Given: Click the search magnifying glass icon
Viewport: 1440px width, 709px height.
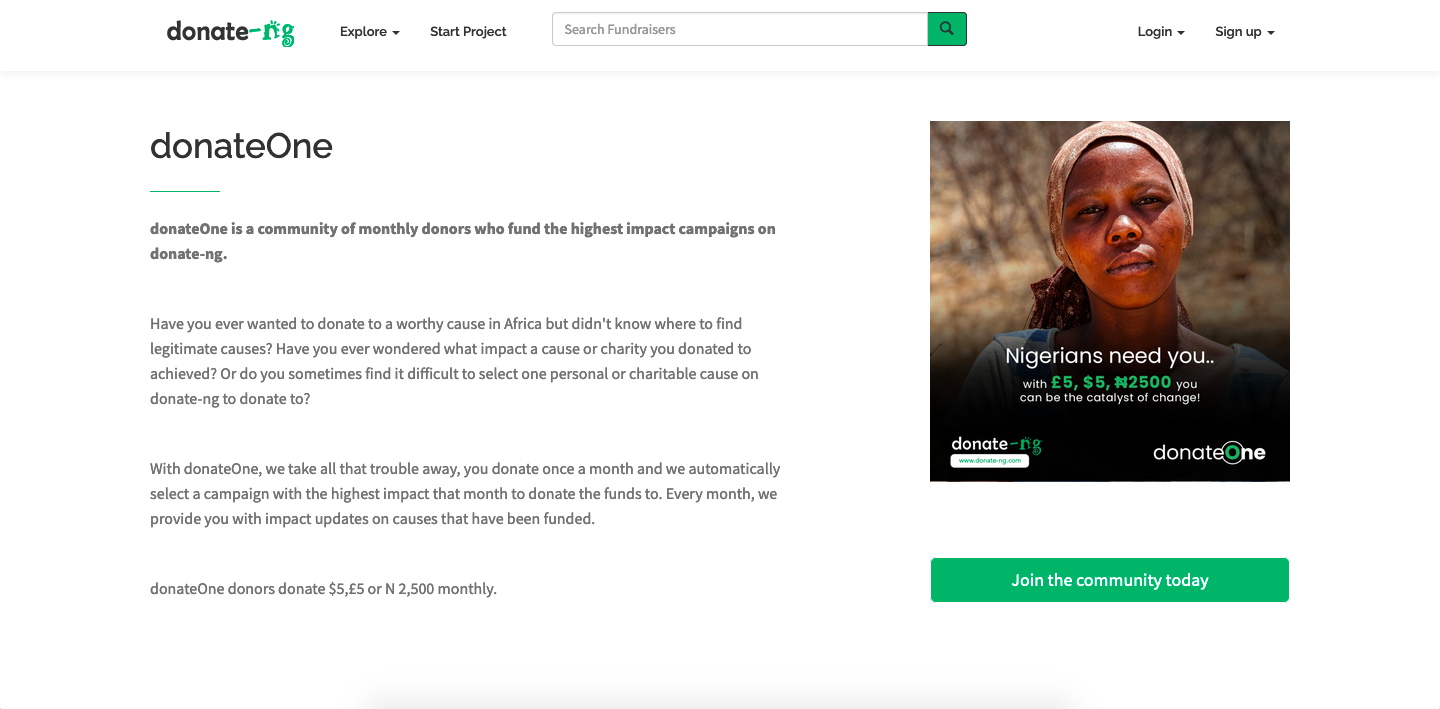Looking at the screenshot, I should pos(946,29).
